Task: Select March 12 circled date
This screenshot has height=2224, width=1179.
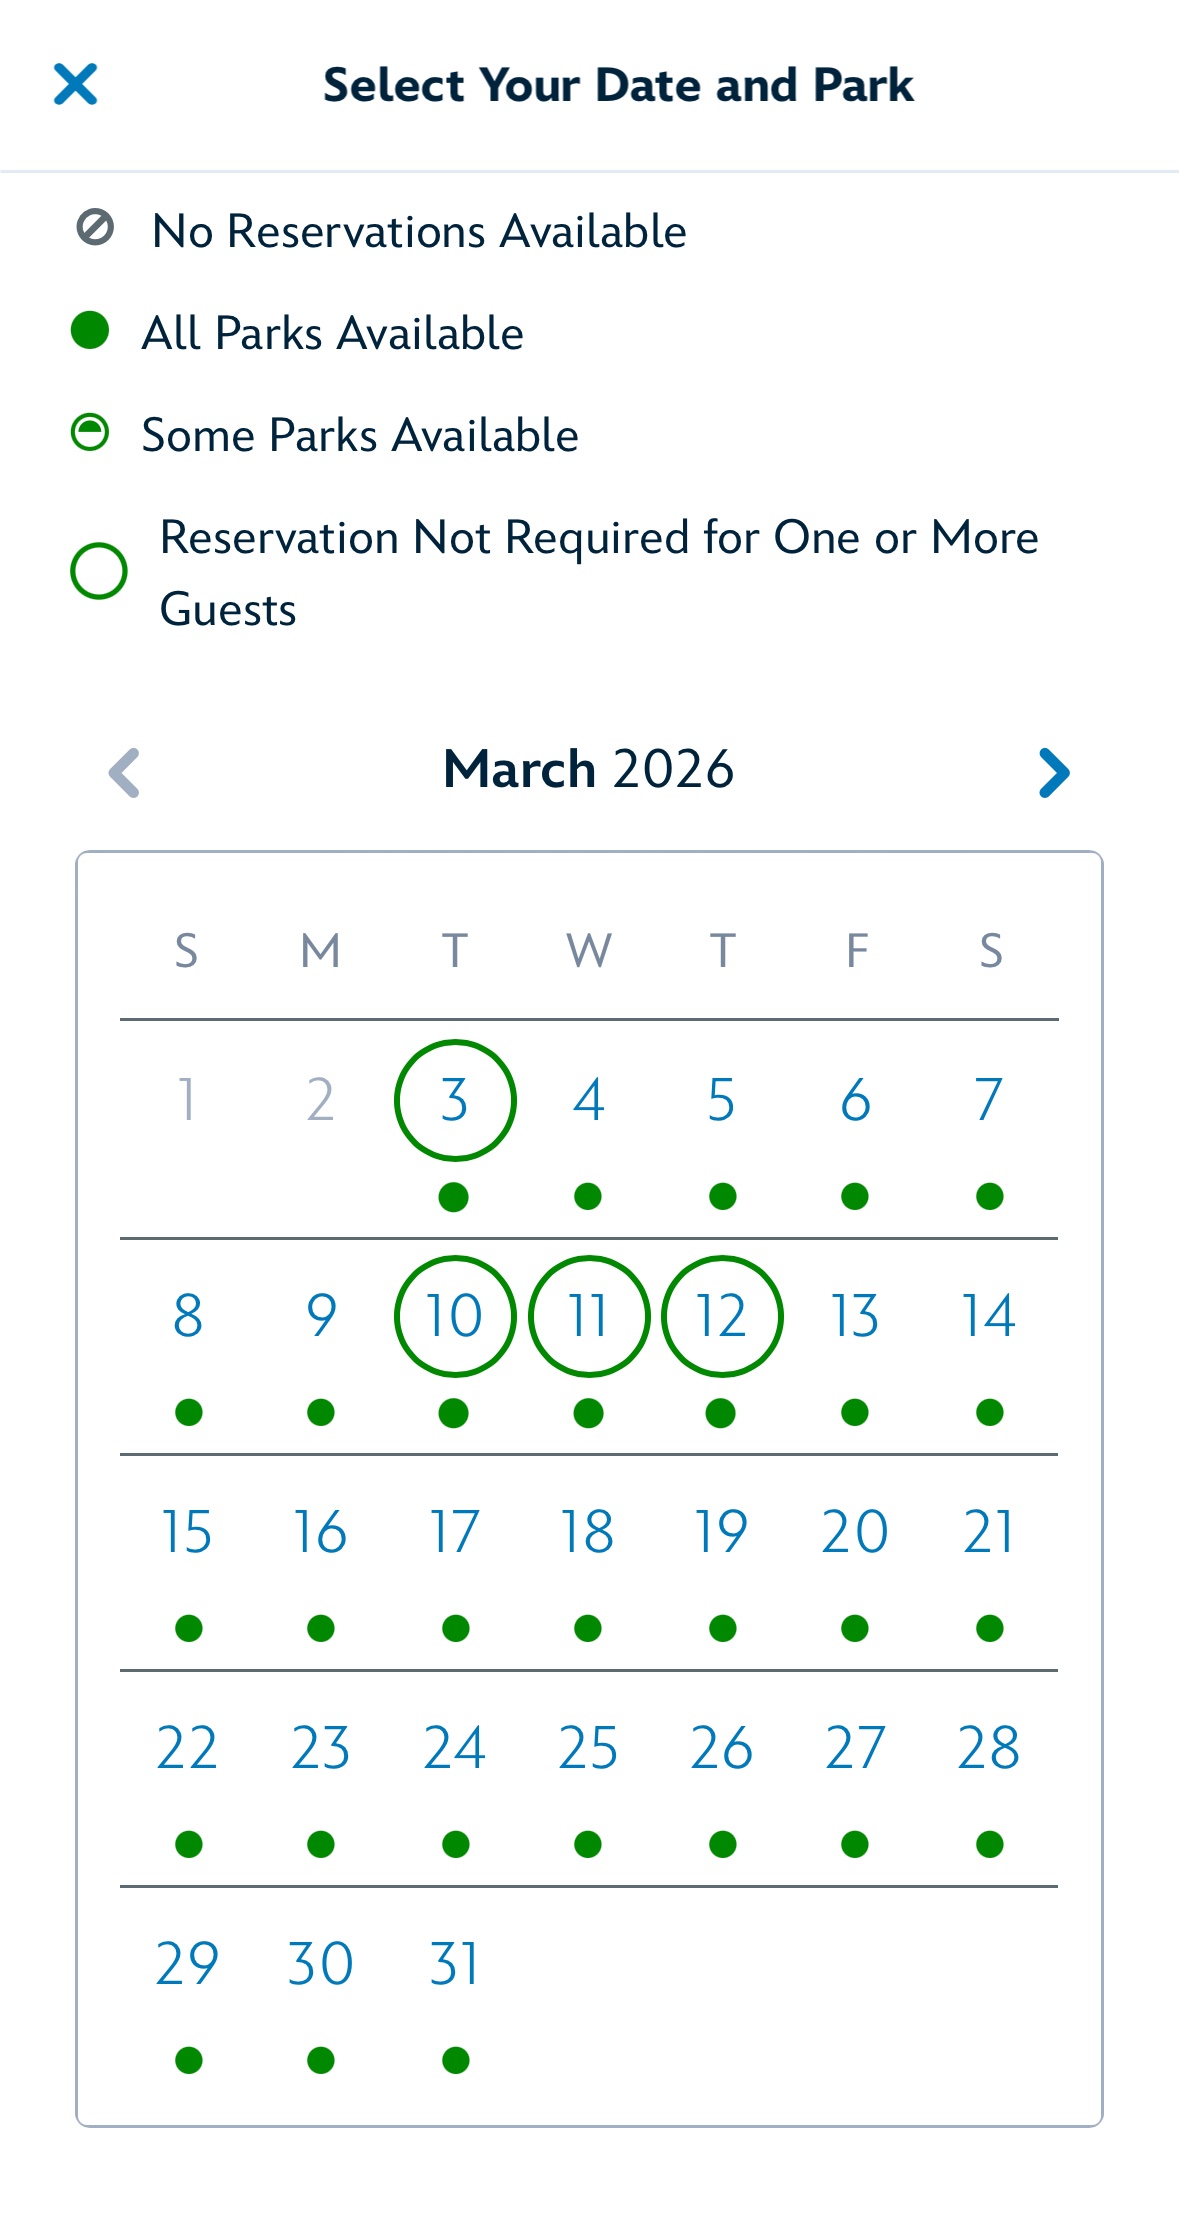Action: click(x=722, y=1316)
